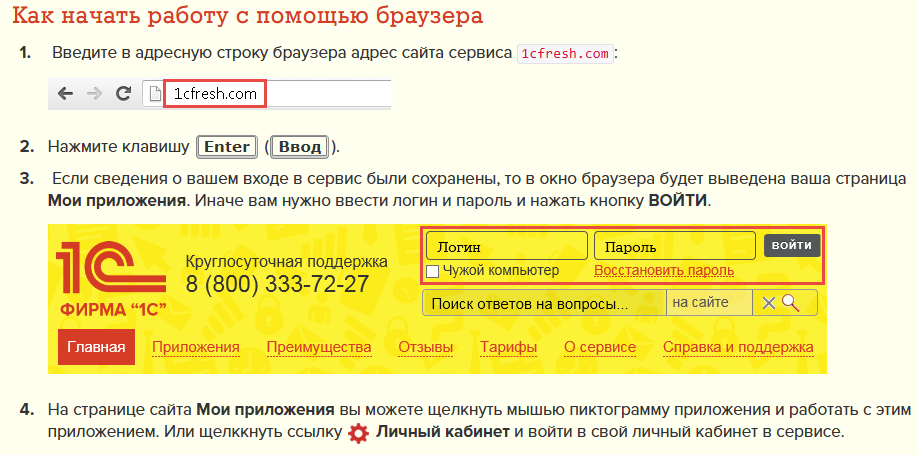918x455 pixels.
Task: Click the browser reload icon
Action: click(122, 94)
